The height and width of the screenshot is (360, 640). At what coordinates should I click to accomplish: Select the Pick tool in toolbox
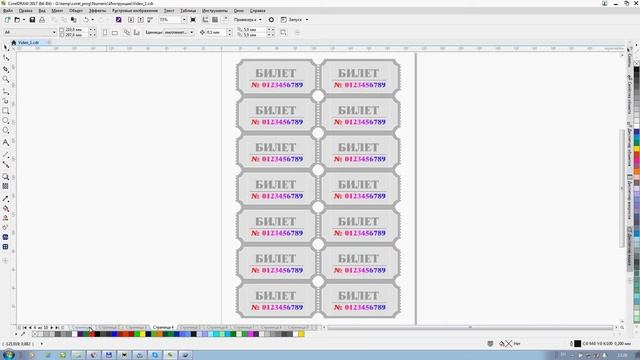coord(6,48)
